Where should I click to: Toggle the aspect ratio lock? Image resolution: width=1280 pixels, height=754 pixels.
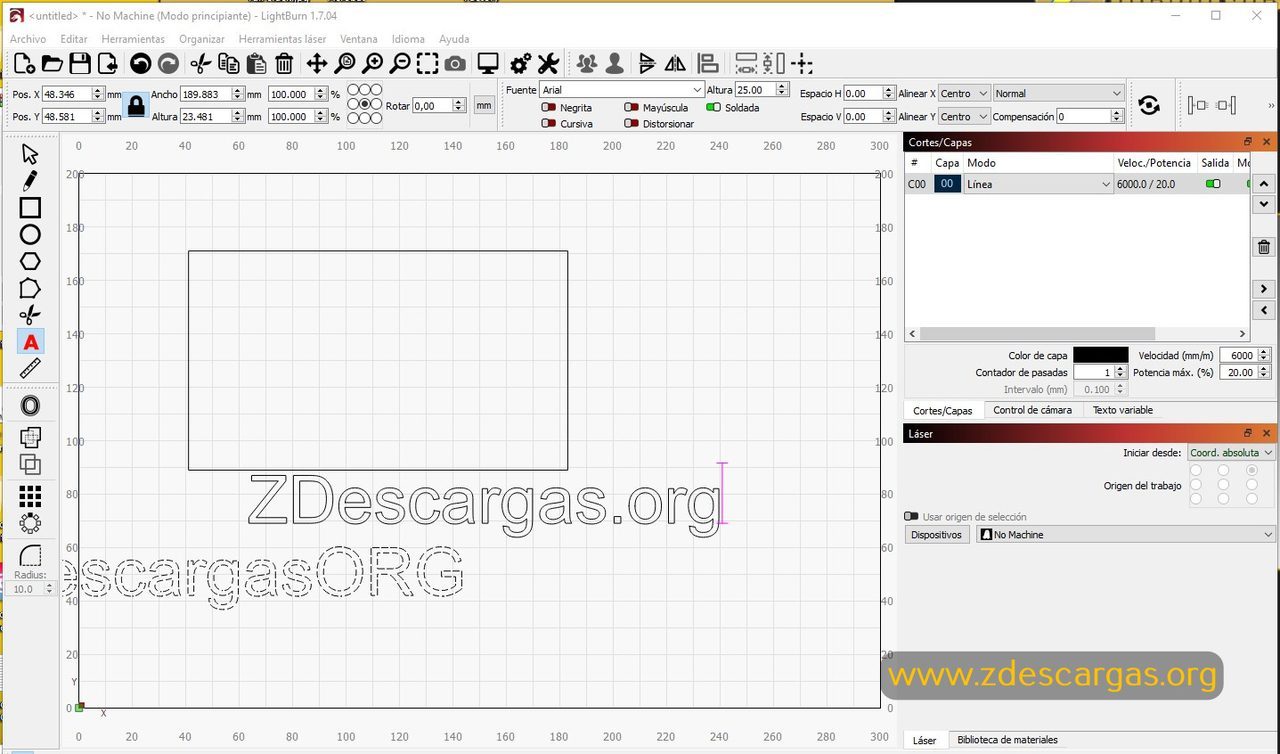136,105
